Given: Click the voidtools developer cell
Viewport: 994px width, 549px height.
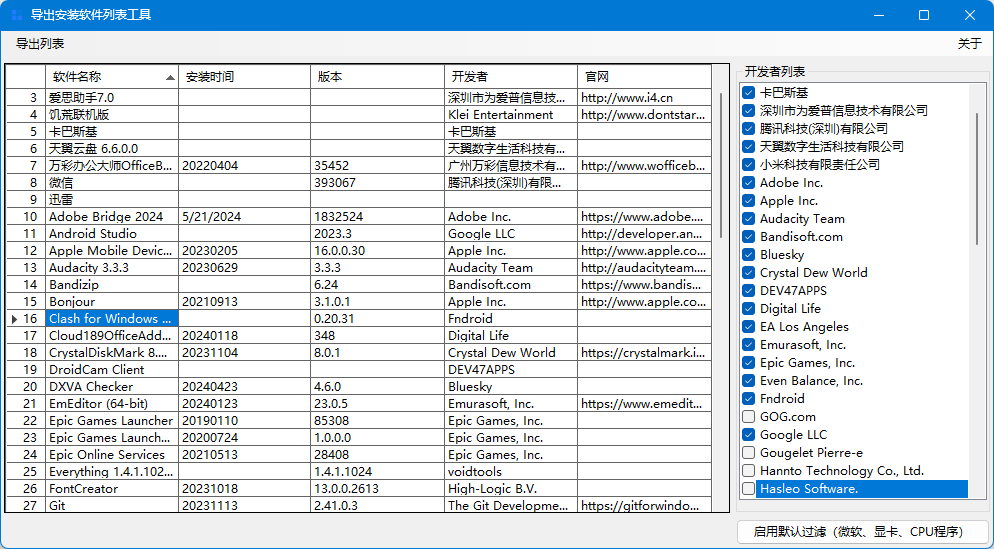Looking at the screenshot, I should tap(510, 472).
